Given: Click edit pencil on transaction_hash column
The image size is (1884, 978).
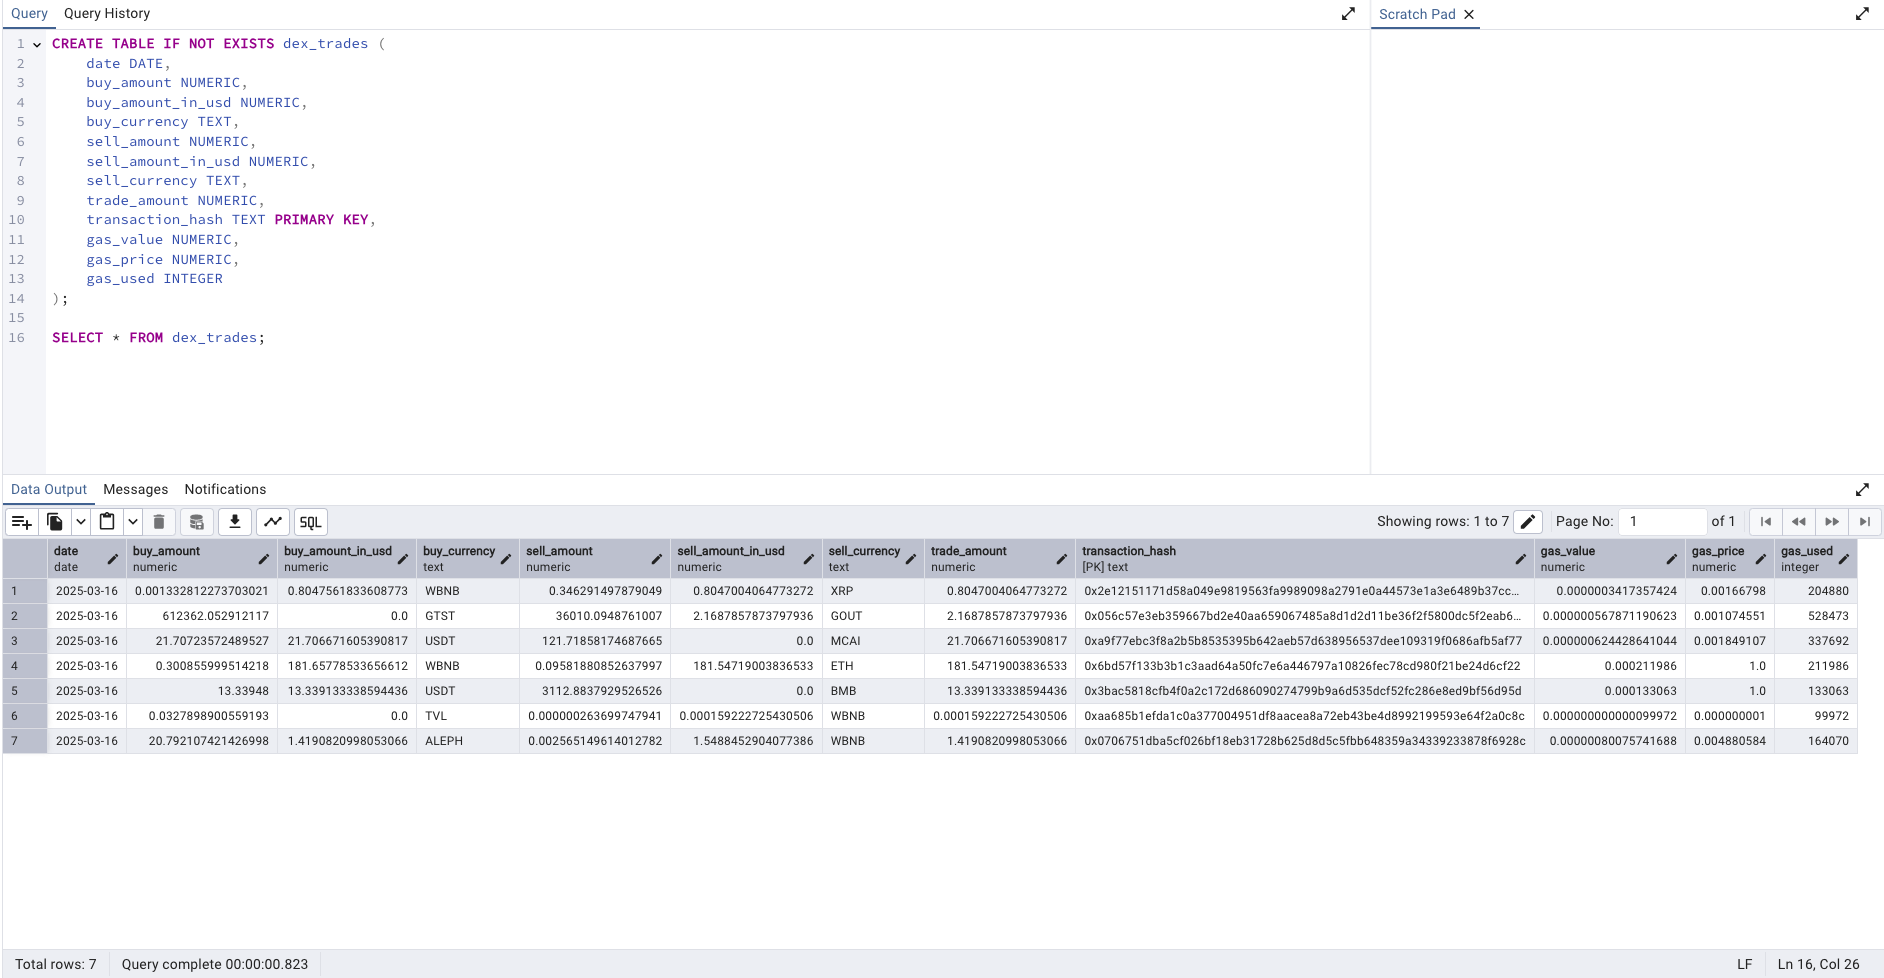Looking at the screenshot, I should click(x=1521, y=559).
